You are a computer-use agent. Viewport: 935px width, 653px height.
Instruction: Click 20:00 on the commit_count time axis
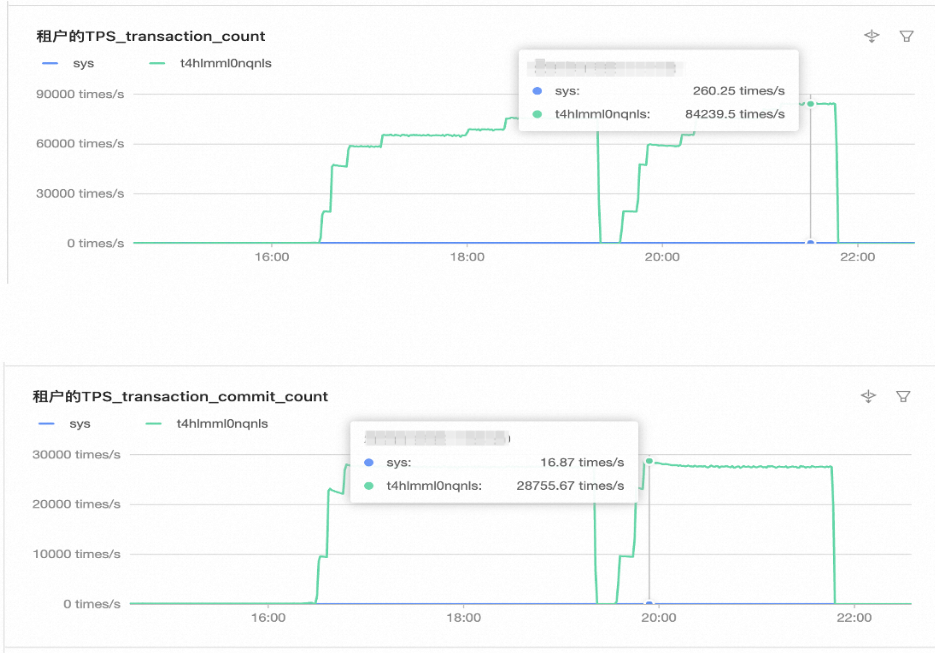click(658, 618)
